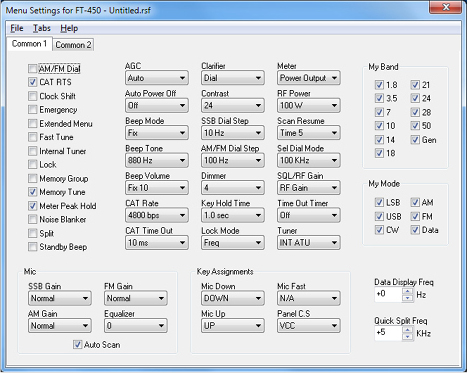Screen dimensions: 467x373
Task: Open CAT Rate dropdown
Action: point(157,215)
